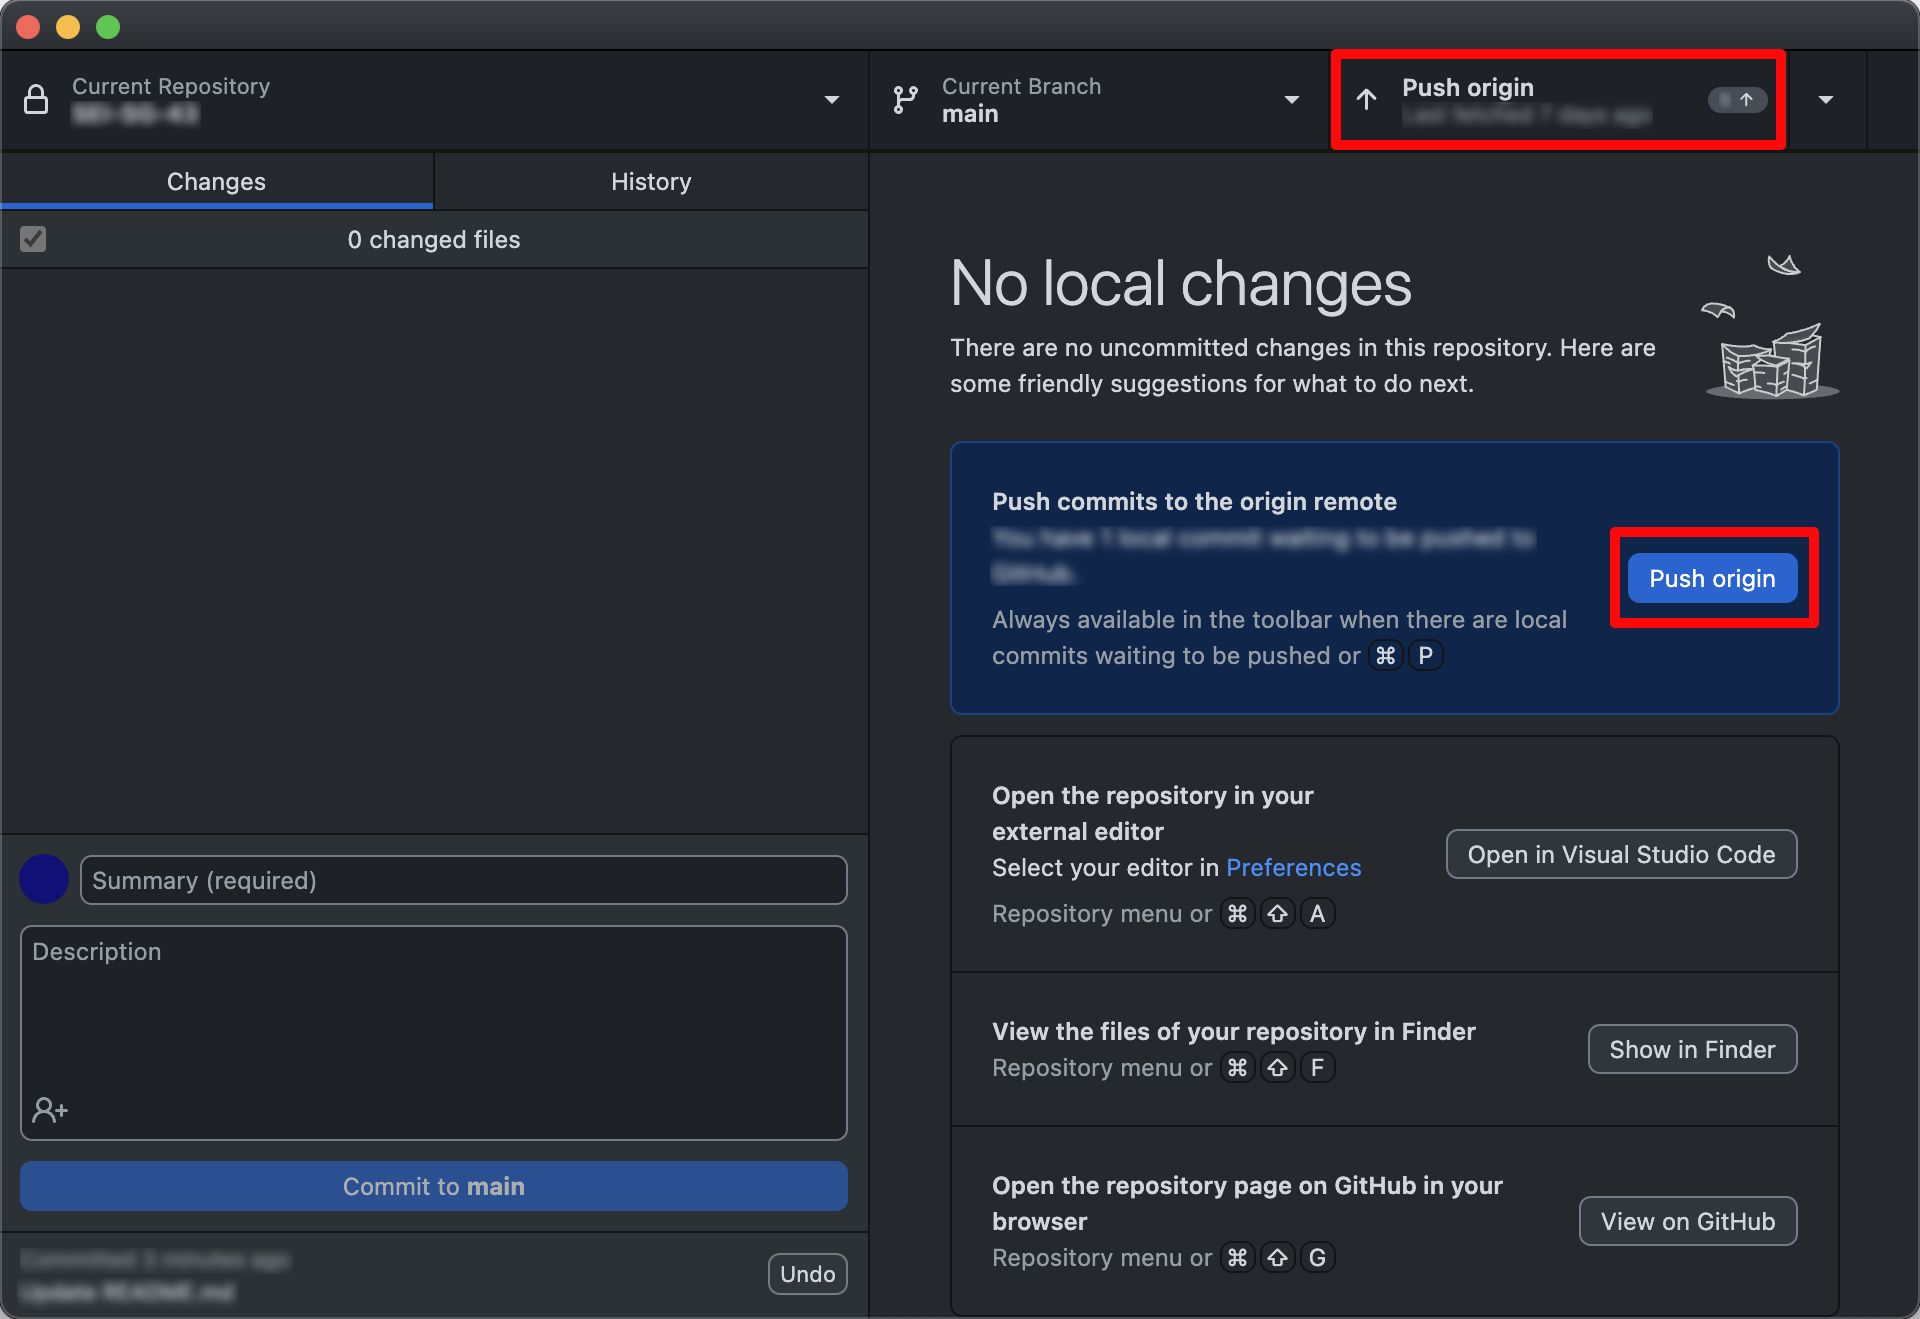The image size is (1920, 1319).
Task: Click the blue user avatar circle
Action: pos(44,880)
